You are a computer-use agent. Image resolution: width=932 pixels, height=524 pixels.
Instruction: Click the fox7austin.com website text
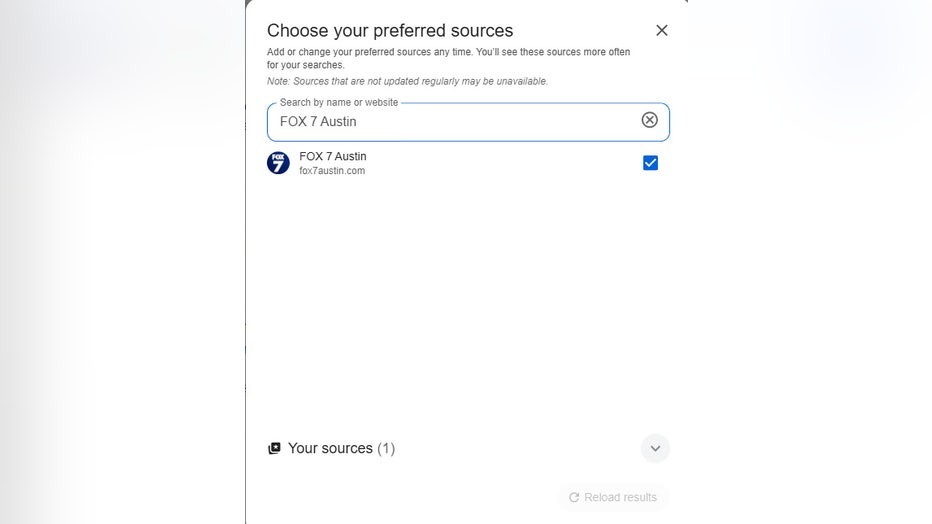click(332, 171)
